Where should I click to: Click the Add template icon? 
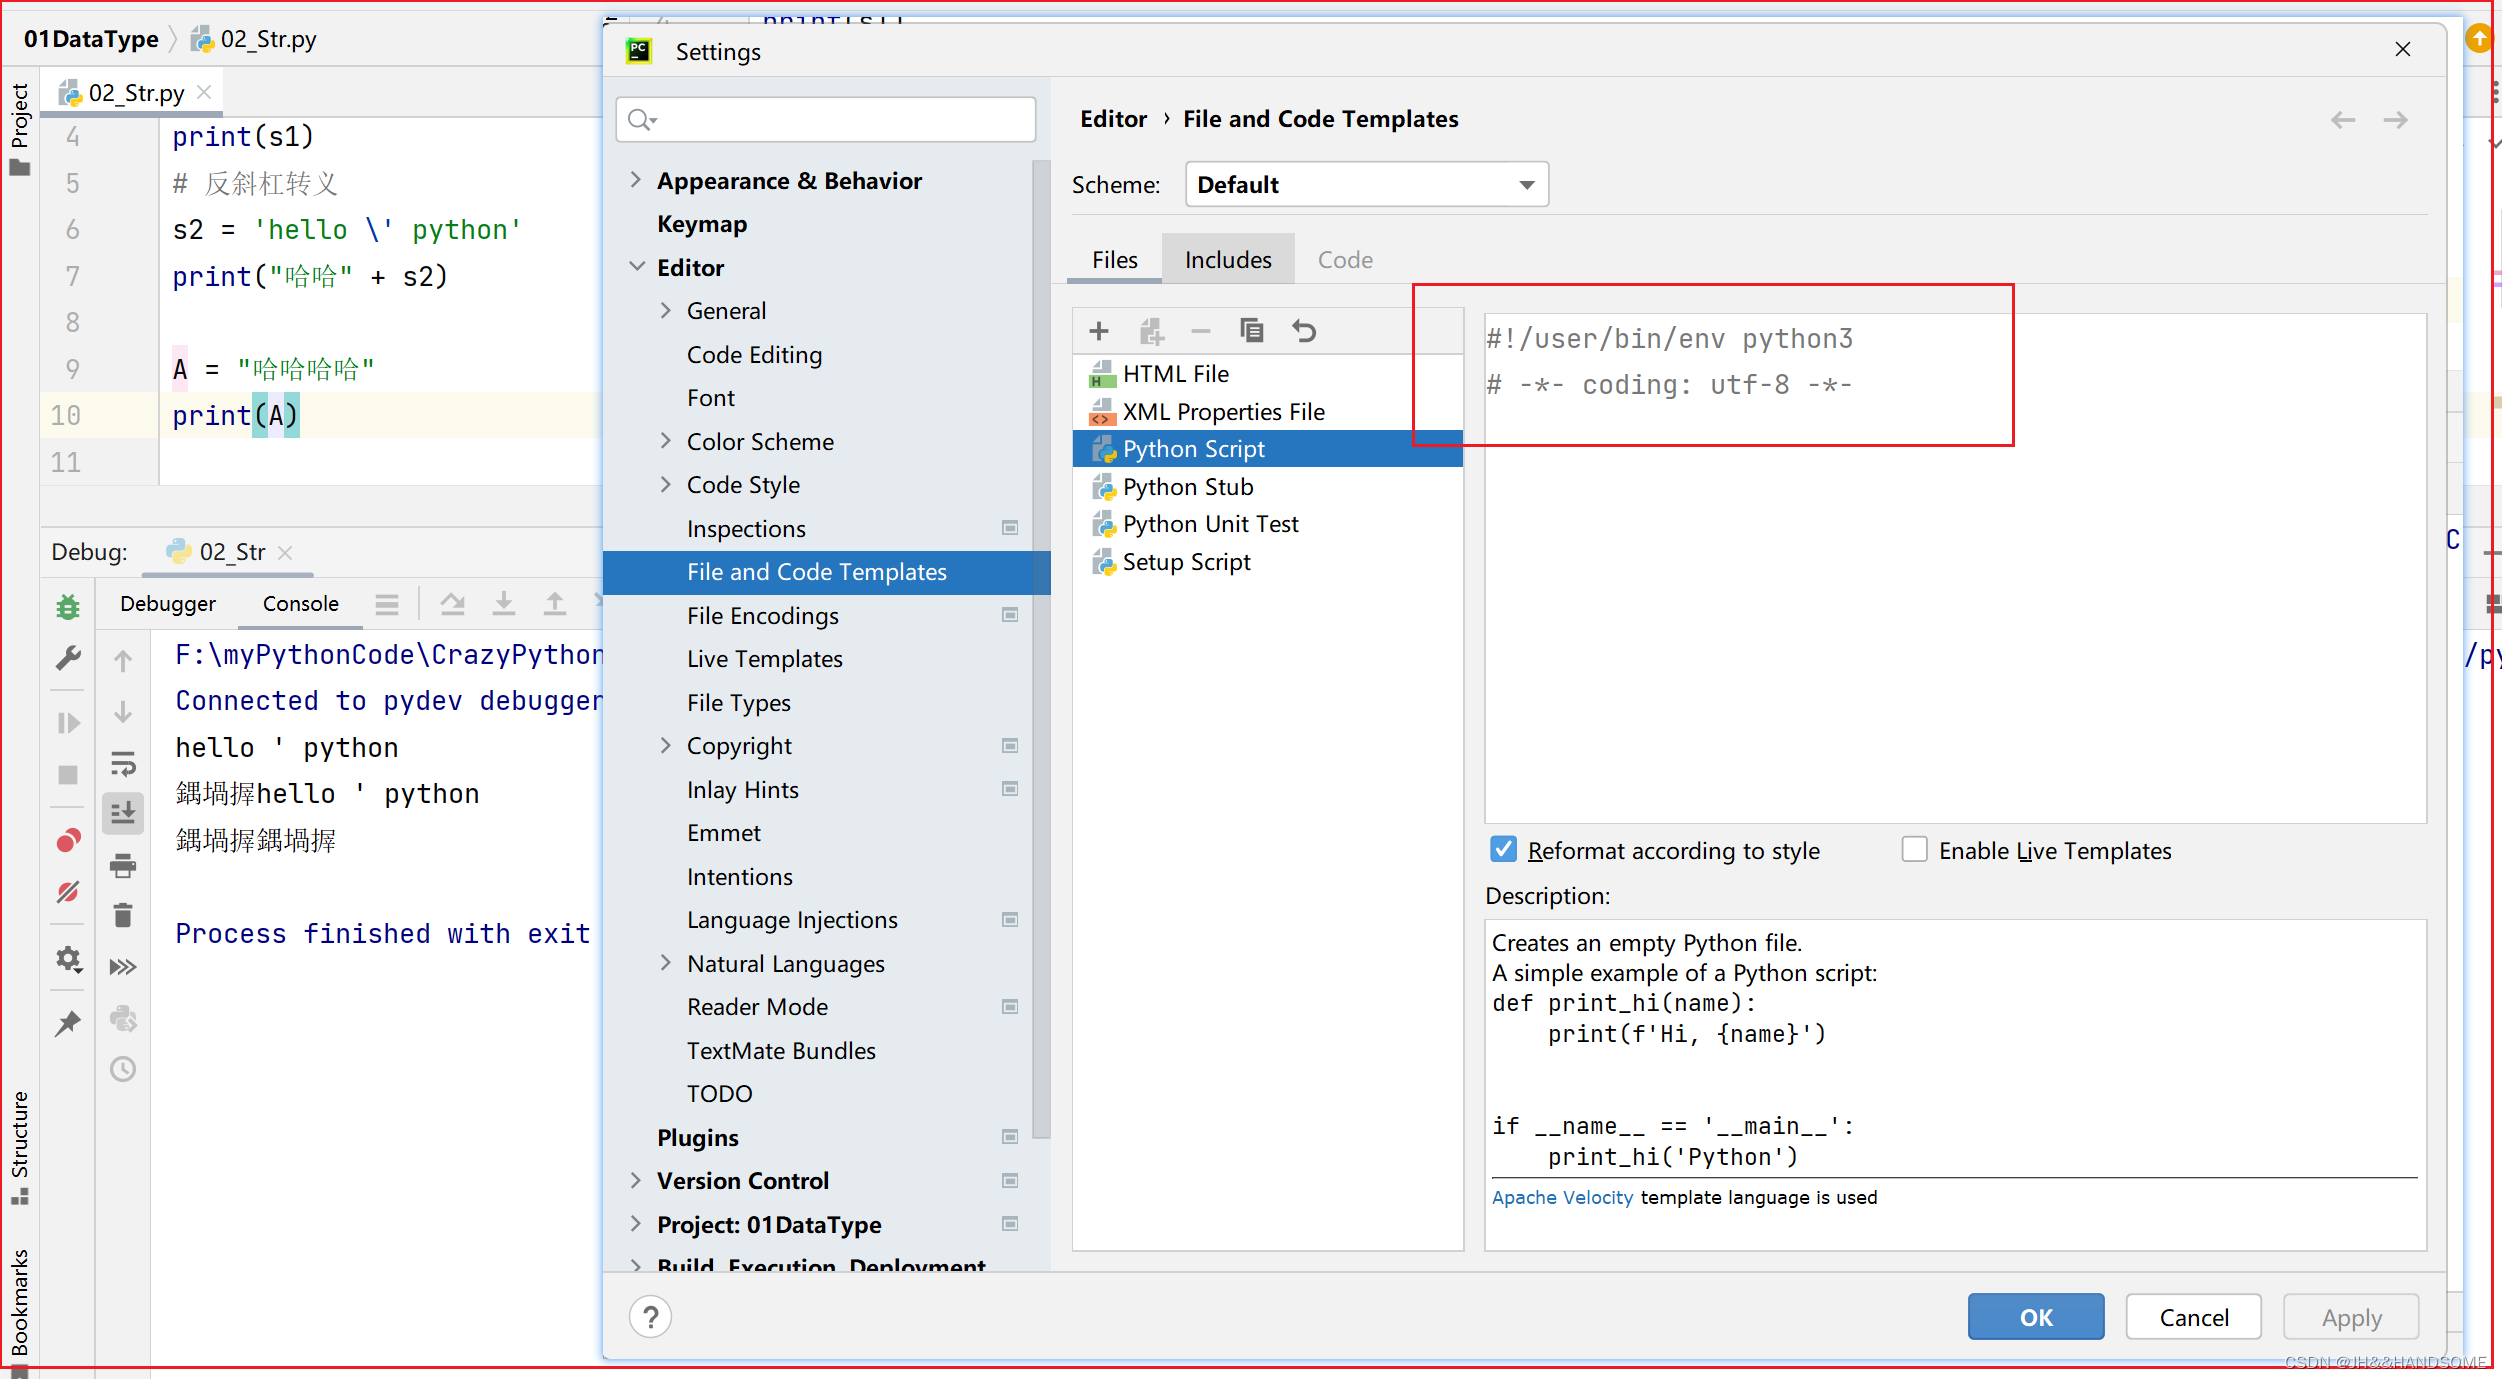(x=1100, y=333)
